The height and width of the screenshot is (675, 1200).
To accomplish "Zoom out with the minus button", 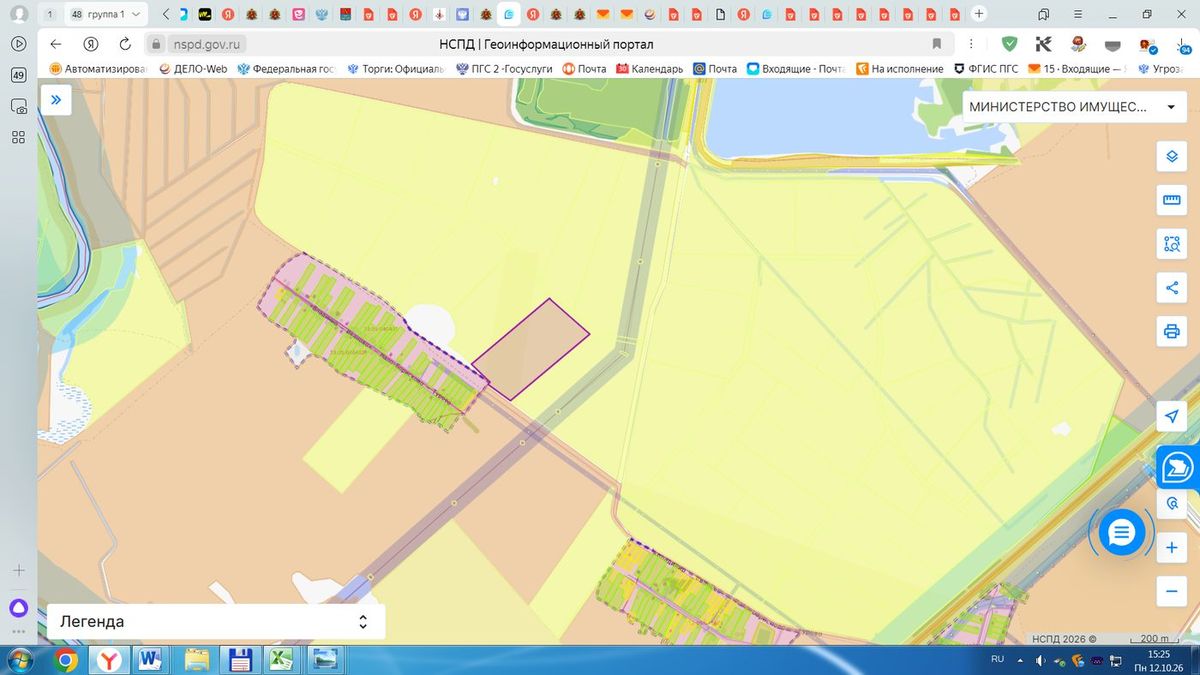I will pos(1171,591).
